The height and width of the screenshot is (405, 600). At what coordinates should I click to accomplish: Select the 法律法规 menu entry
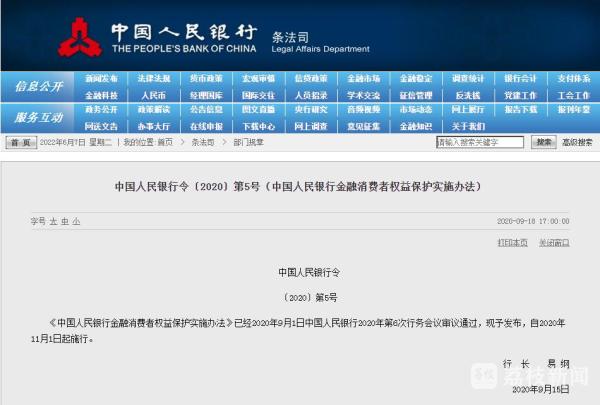coord(154,79)
